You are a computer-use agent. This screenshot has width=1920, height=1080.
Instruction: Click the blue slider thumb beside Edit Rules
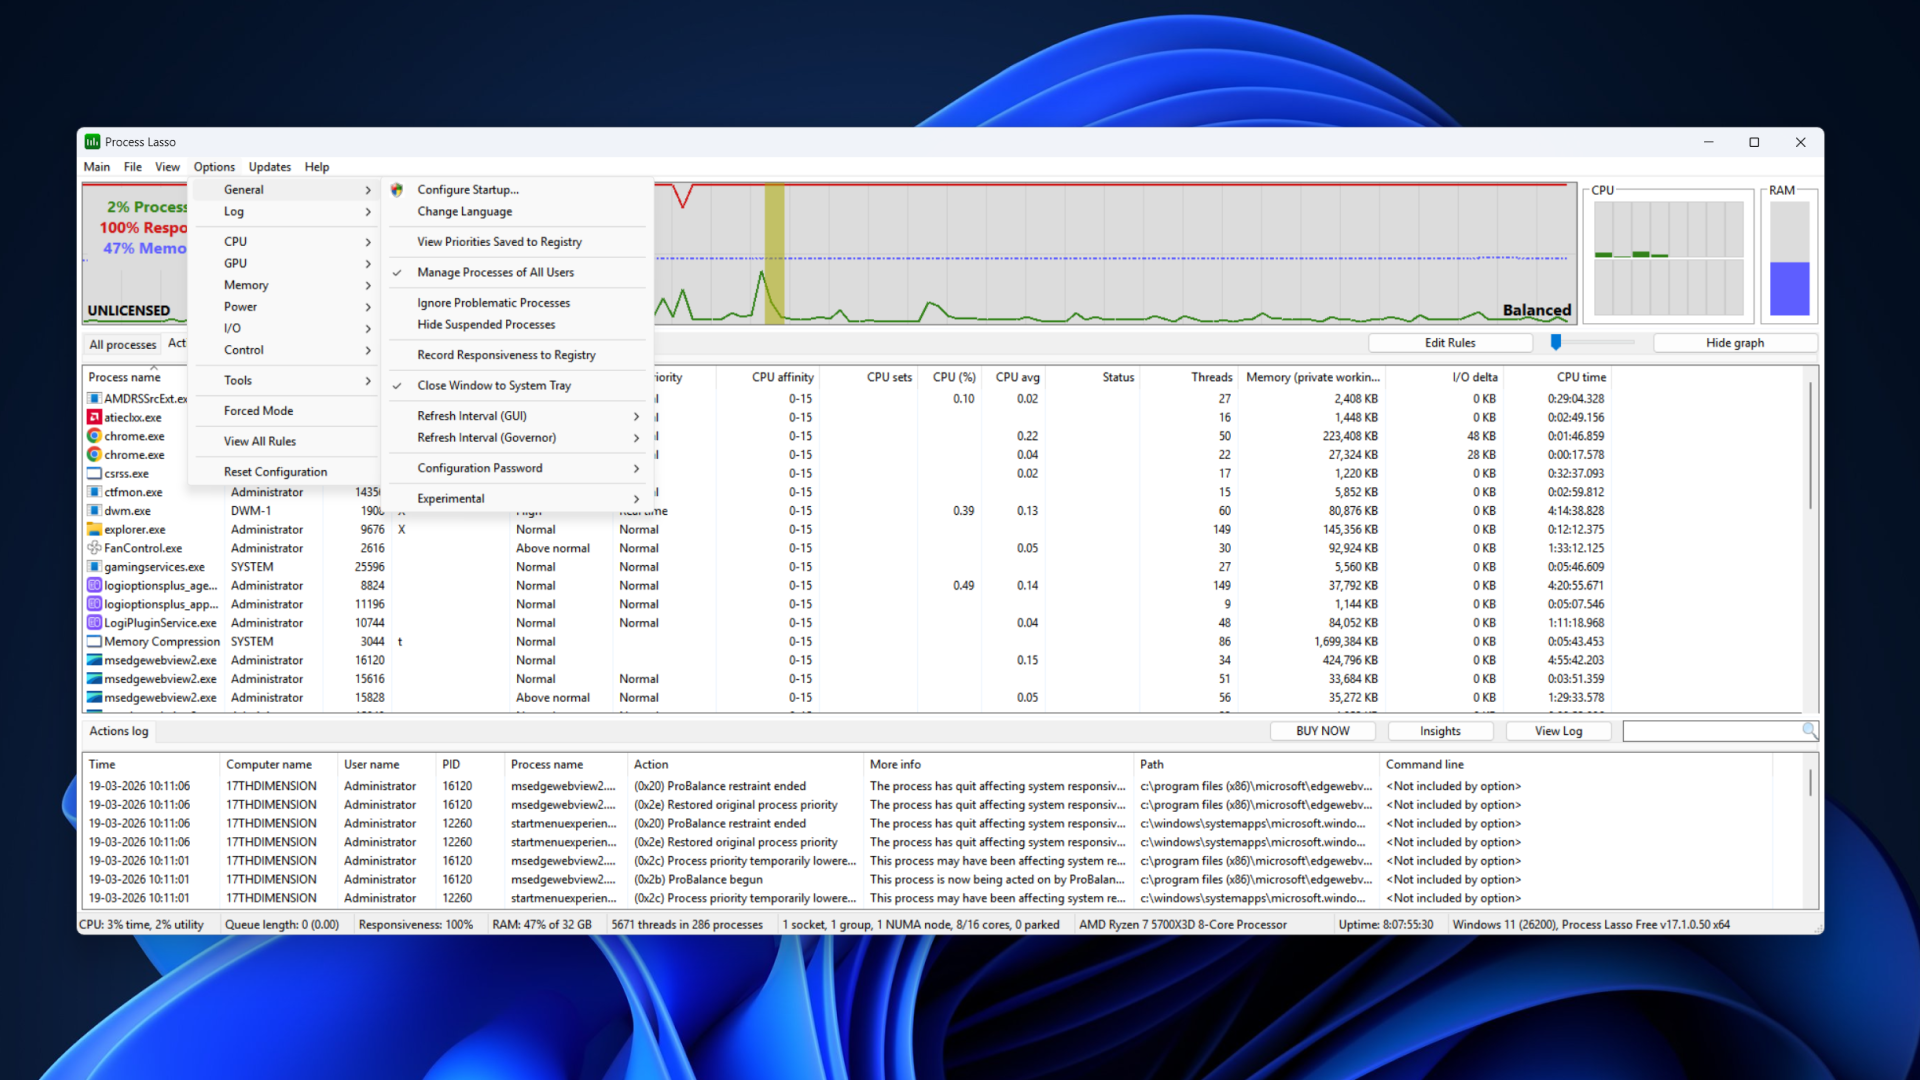pos(1555,342)
